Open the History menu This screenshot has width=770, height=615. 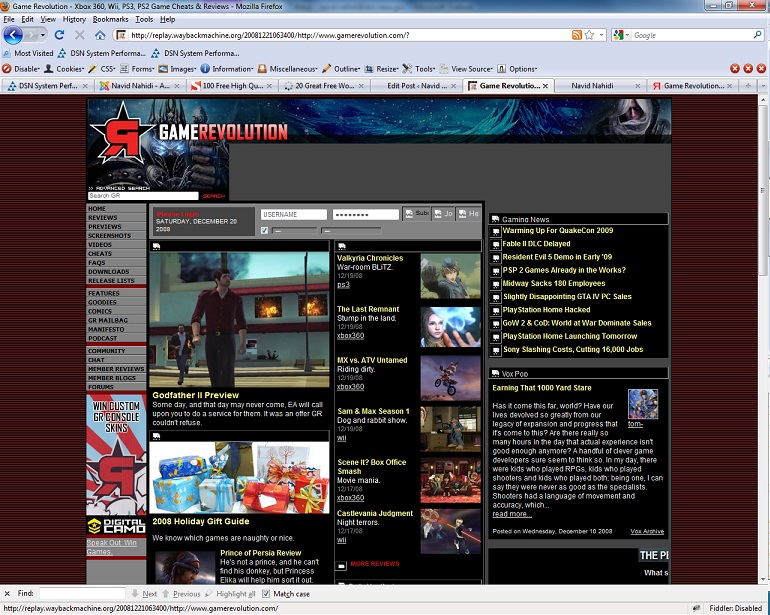[x=74, y=19]
